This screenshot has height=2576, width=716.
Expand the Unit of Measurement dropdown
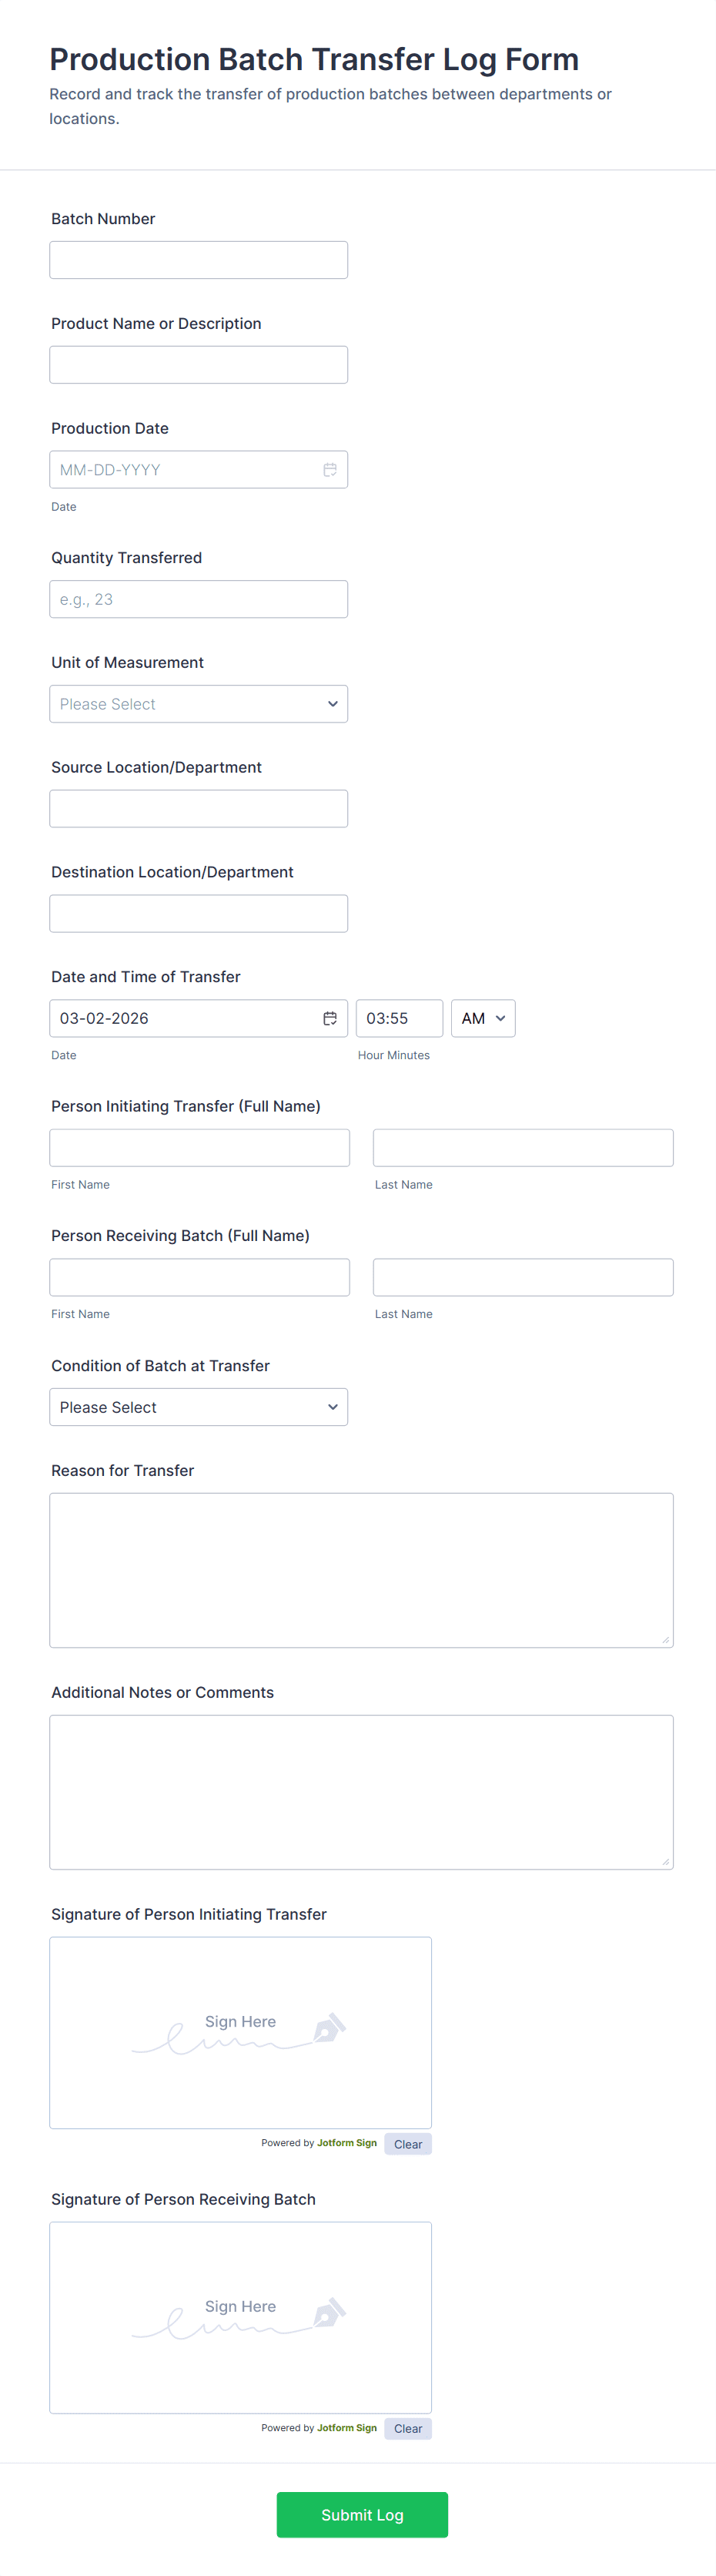click(x=199, y=704)
